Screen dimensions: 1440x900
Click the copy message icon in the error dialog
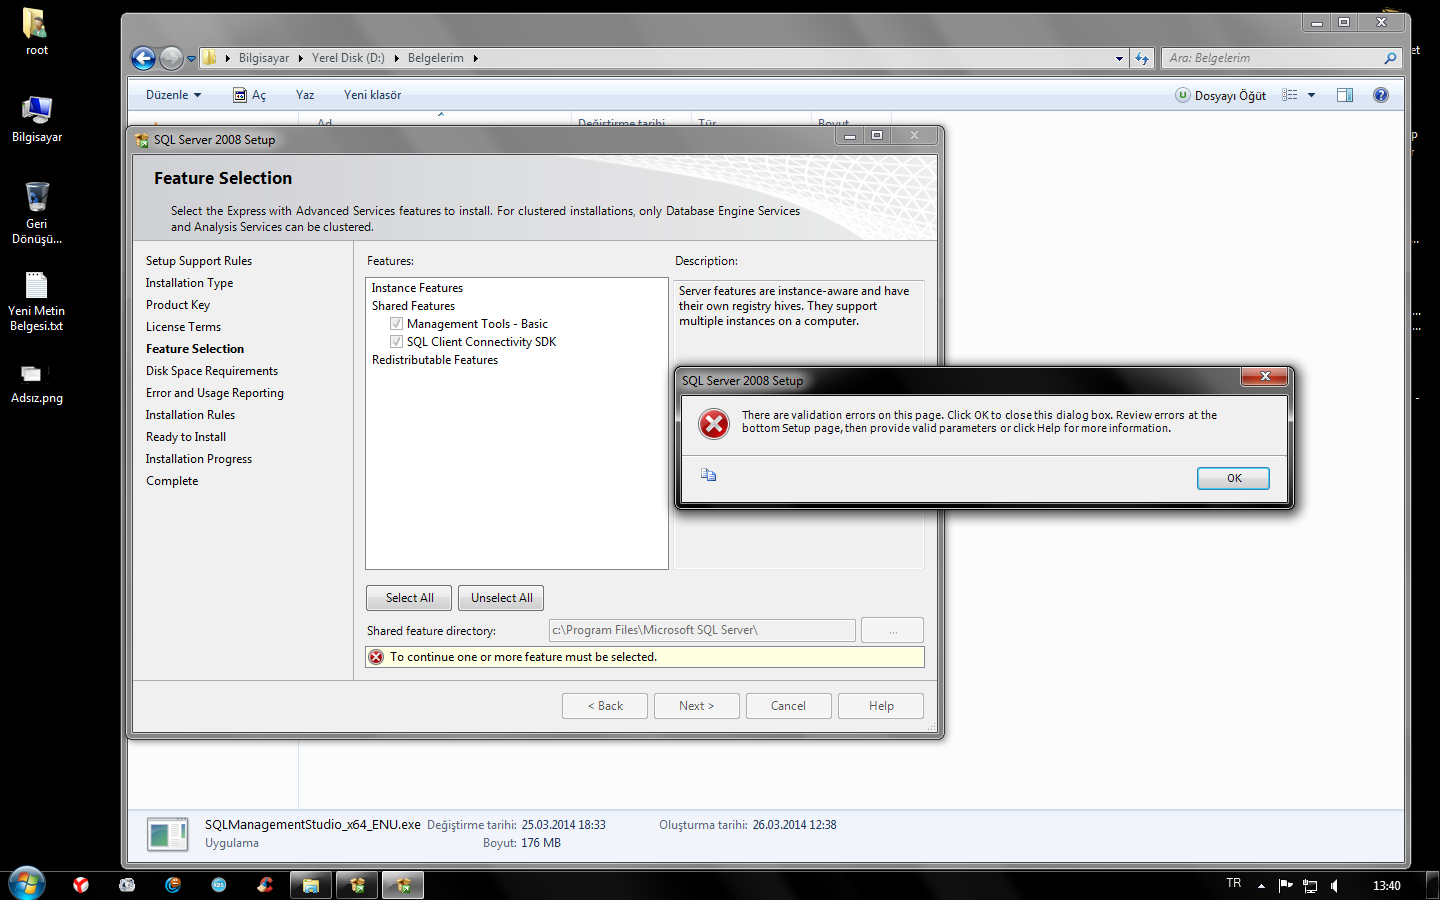coord(708,475)
